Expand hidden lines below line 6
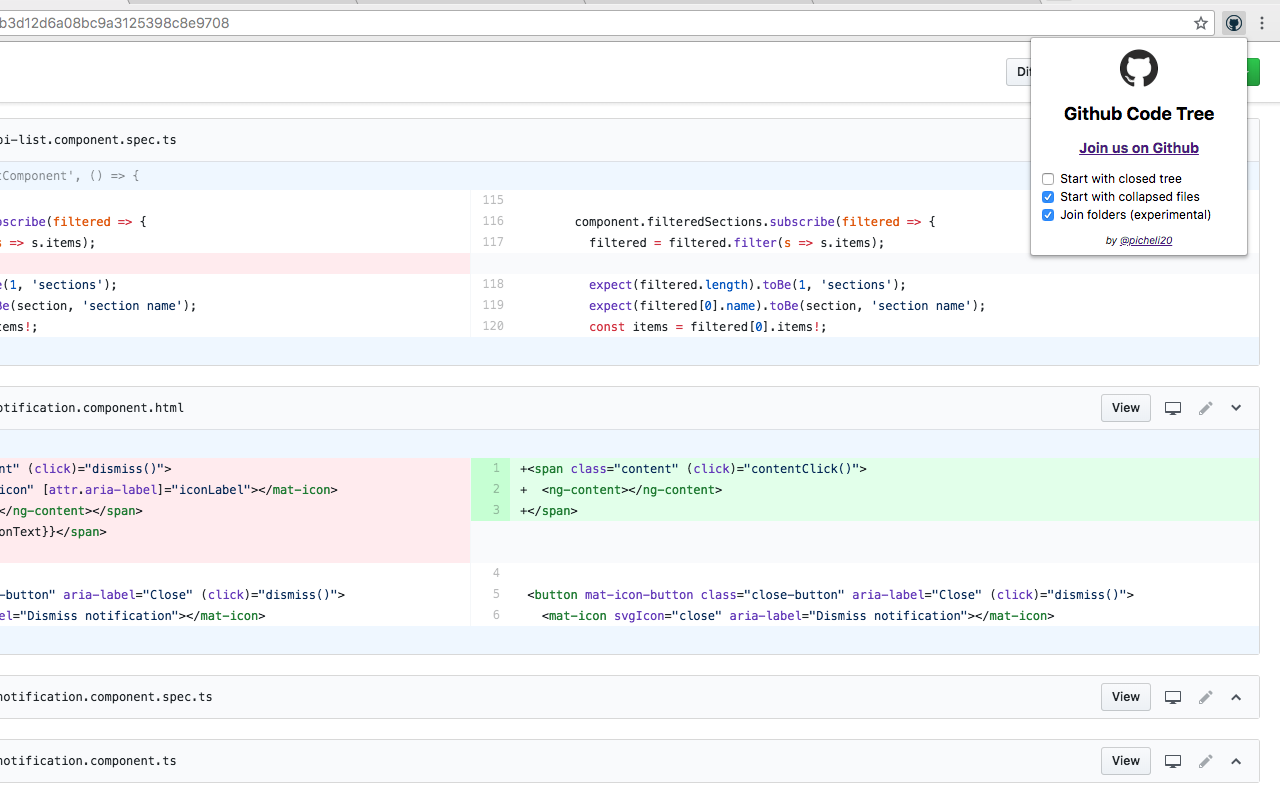Screen dimensions: 1280x800 (x=629, y=640)
